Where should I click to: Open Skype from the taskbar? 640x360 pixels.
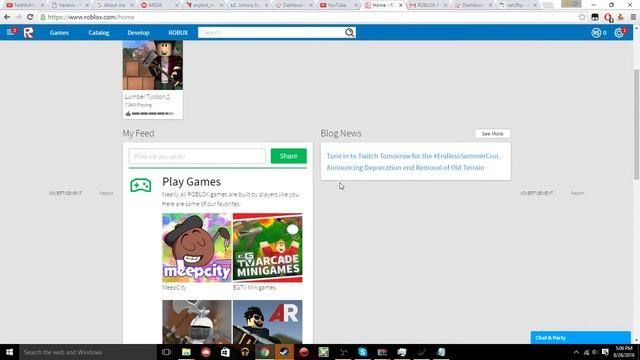point(362,352)
